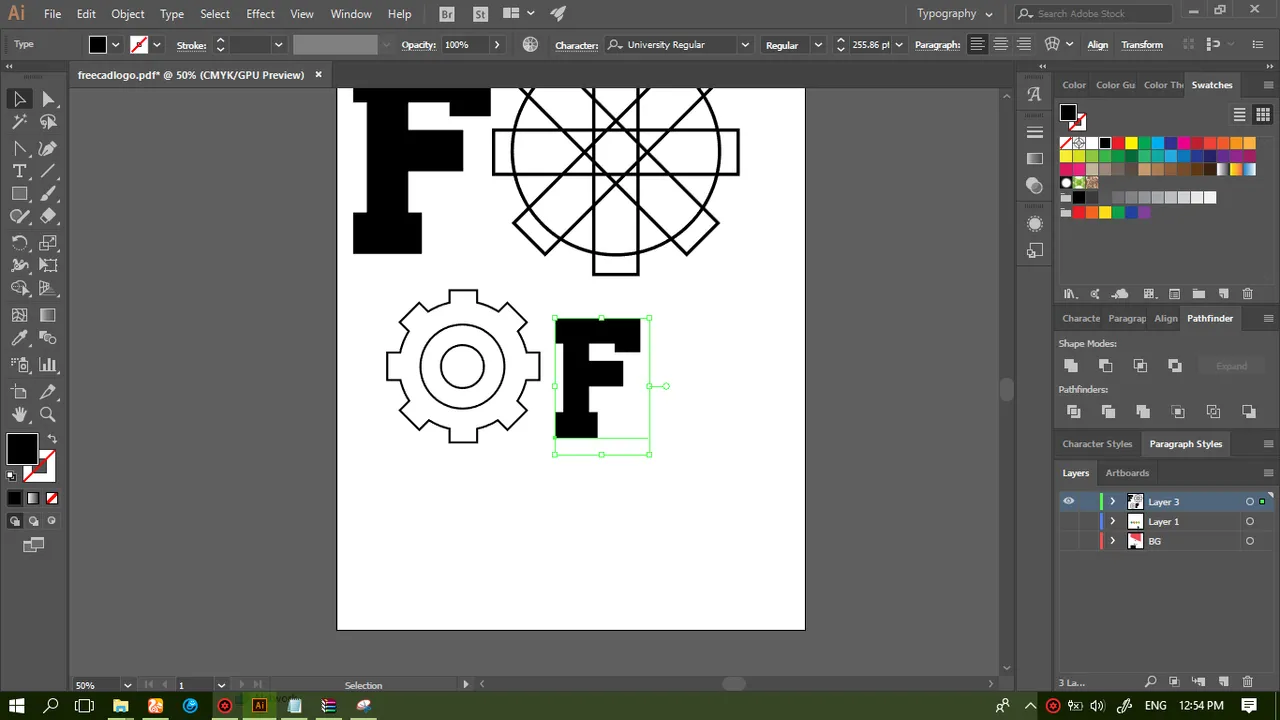
Task: Switch to the Artboards tab
Action: (x=1127, y=473)
